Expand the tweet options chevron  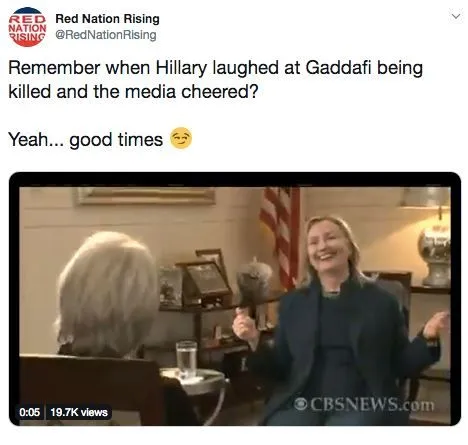456,16
